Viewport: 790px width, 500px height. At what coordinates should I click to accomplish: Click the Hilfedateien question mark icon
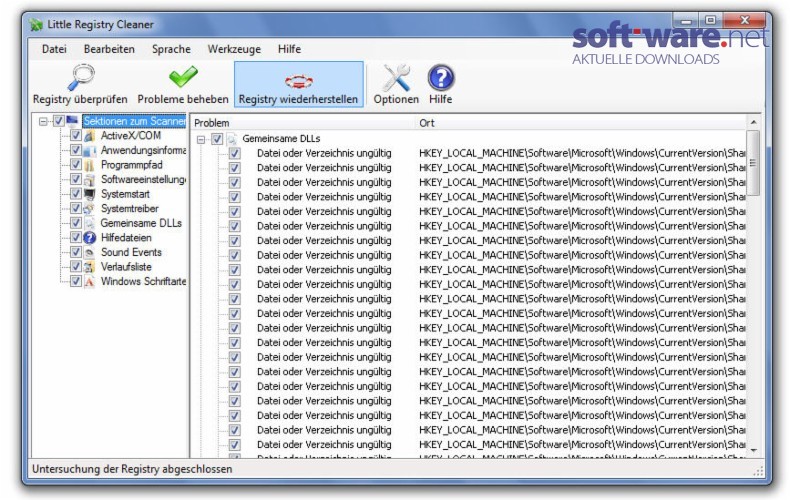tap(90, 238)
